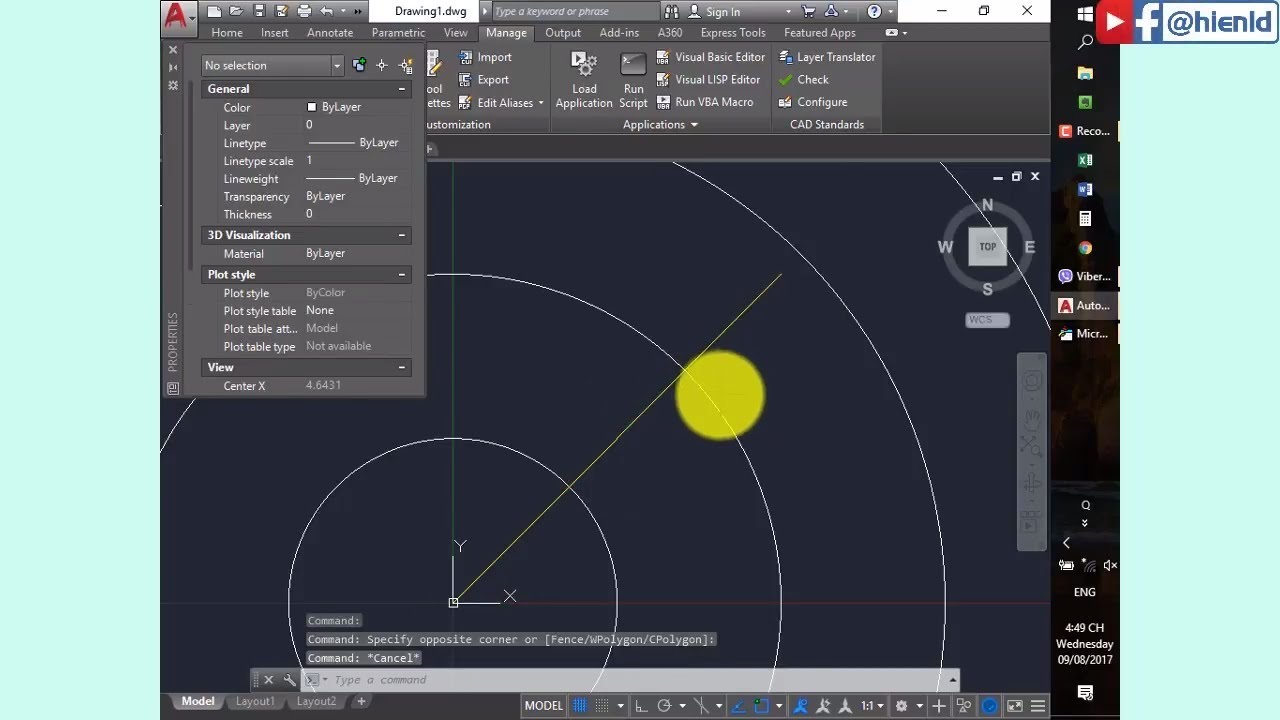The width and height of the screenshot is (1280, 720).
Task: Open the Featured Apps tab
Action: point(820,32)
